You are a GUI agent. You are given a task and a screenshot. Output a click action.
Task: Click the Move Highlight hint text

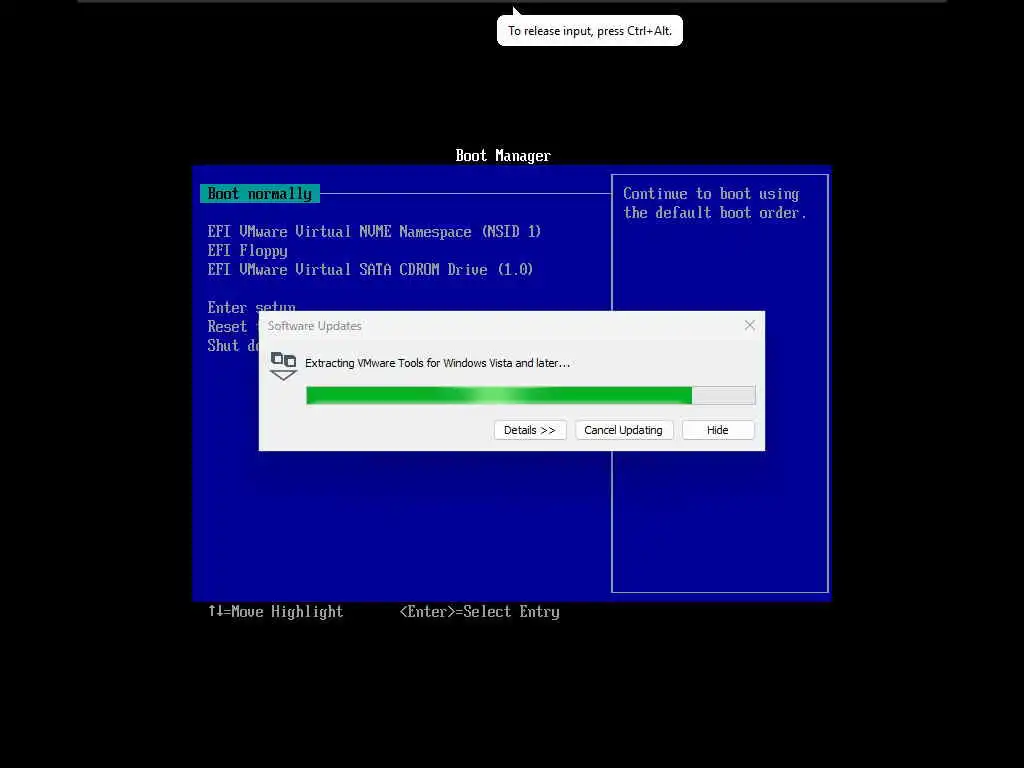point(276,612)
